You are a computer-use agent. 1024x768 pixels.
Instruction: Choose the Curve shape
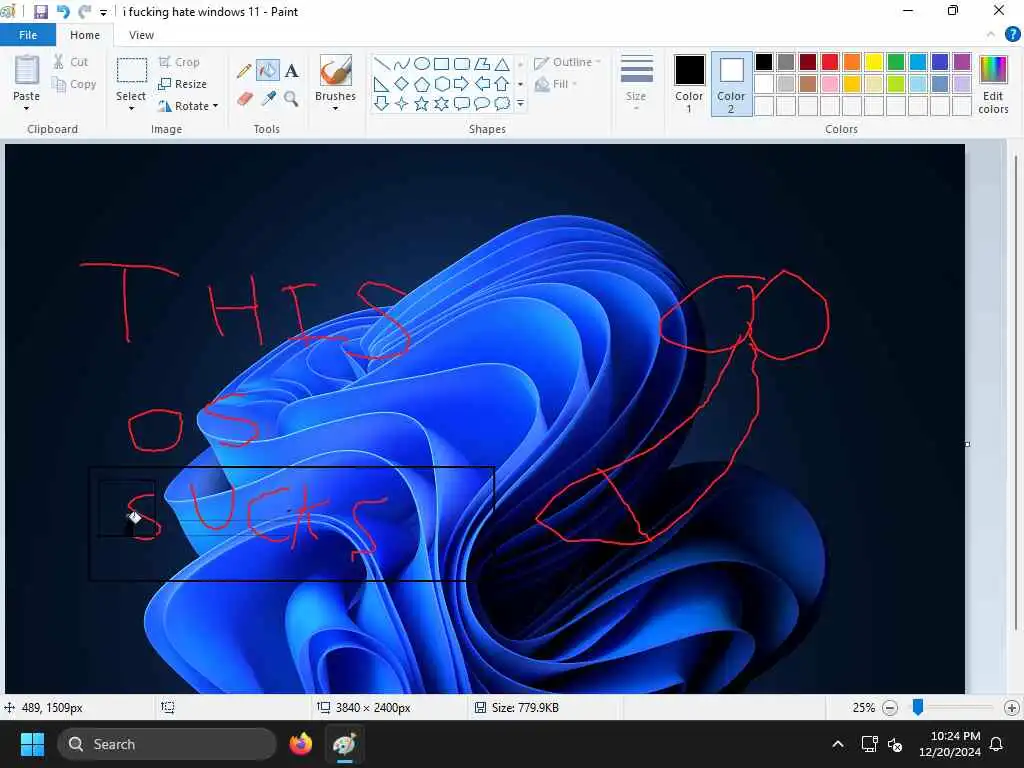coord(402,64)
